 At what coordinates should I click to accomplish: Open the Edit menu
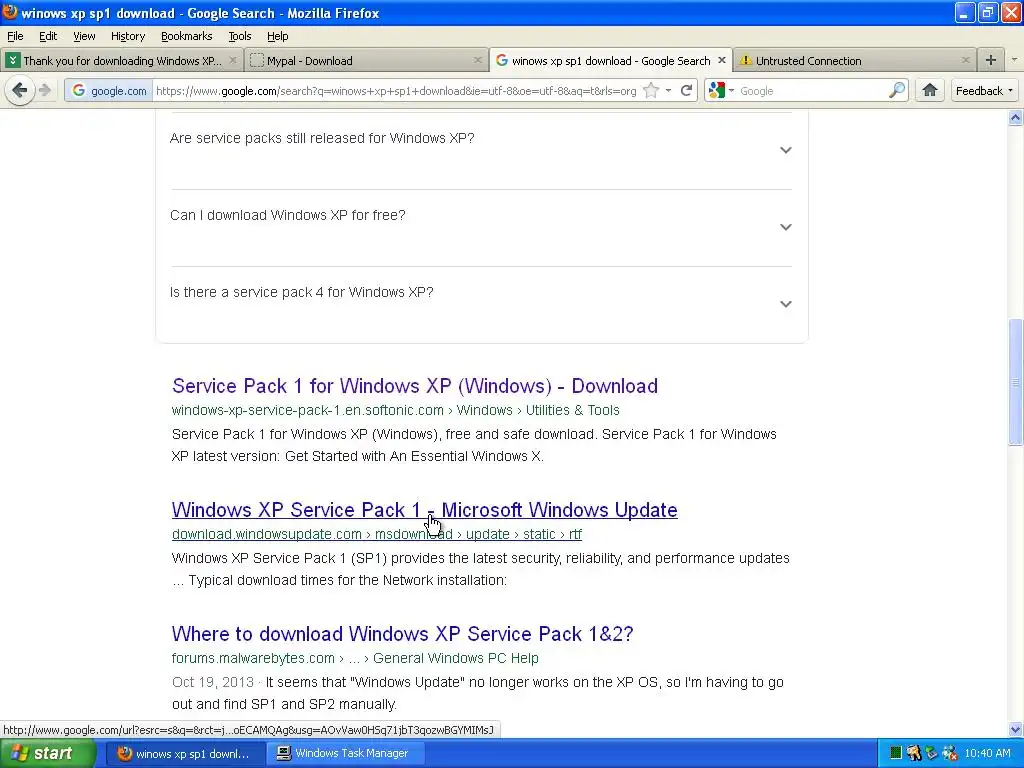48,36
